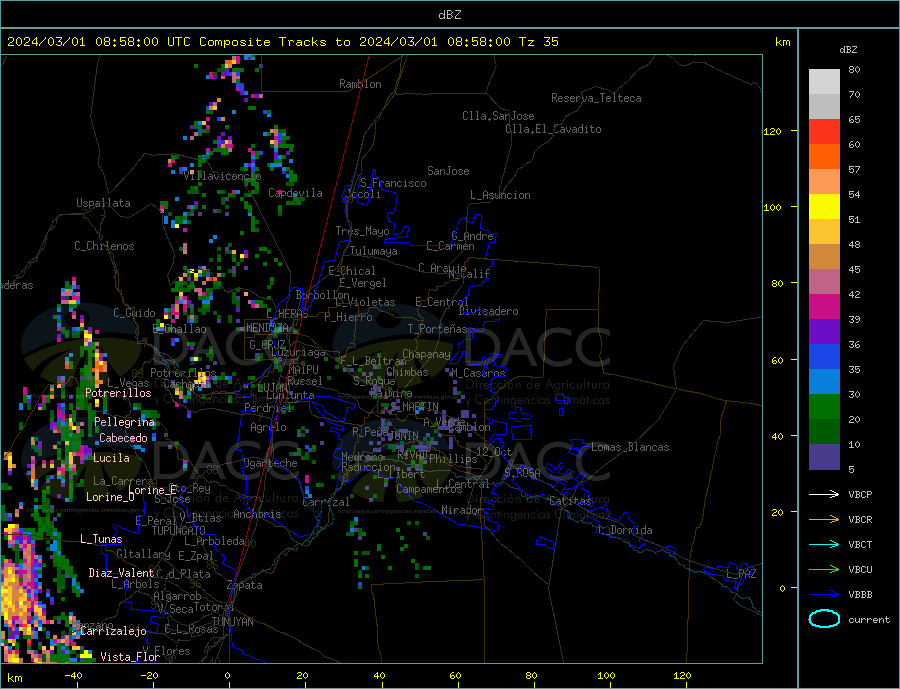
Task: Select the red 65 dBZ color band
Action: click(824, 131)
